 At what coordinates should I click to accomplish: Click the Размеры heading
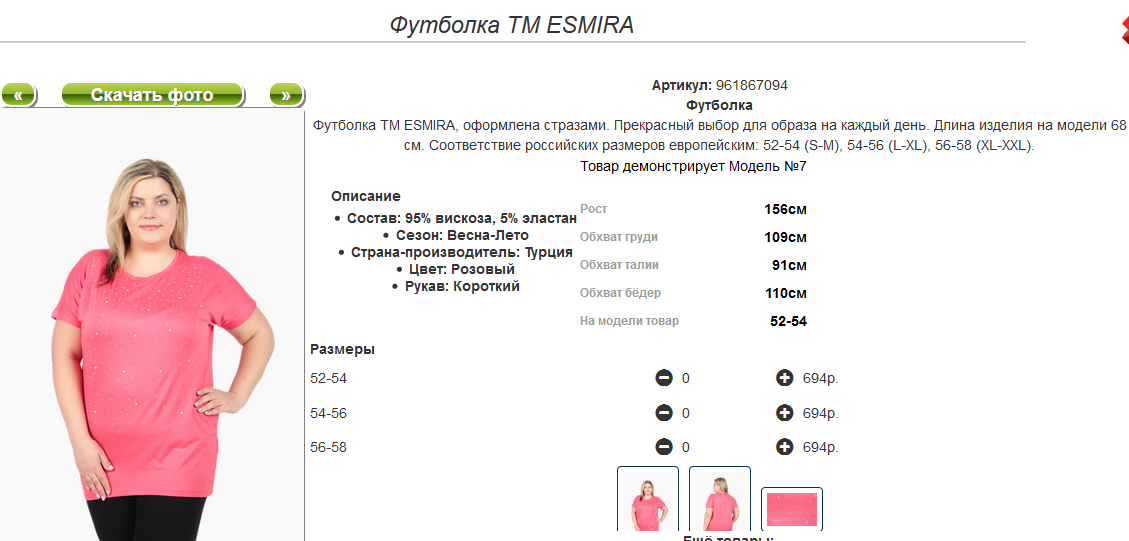click(343, 349)
